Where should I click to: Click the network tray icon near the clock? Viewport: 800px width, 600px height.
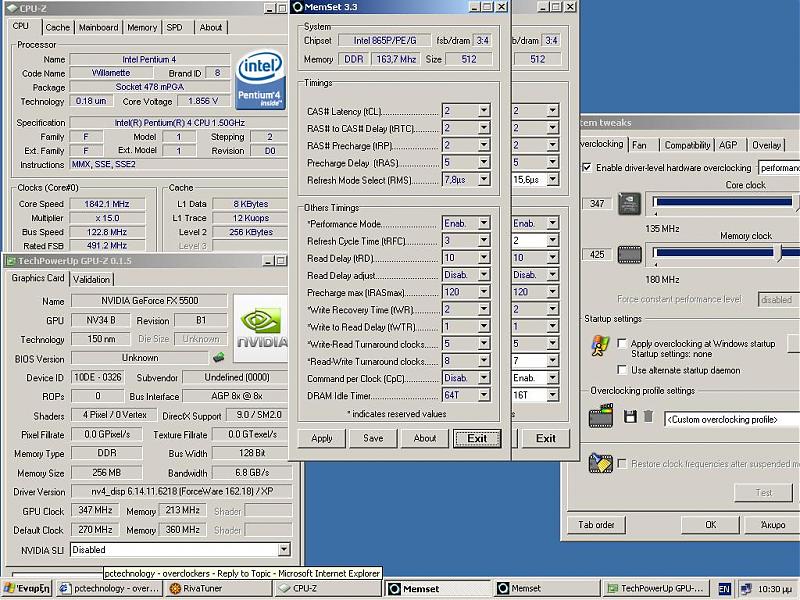[x=745, y=589]
